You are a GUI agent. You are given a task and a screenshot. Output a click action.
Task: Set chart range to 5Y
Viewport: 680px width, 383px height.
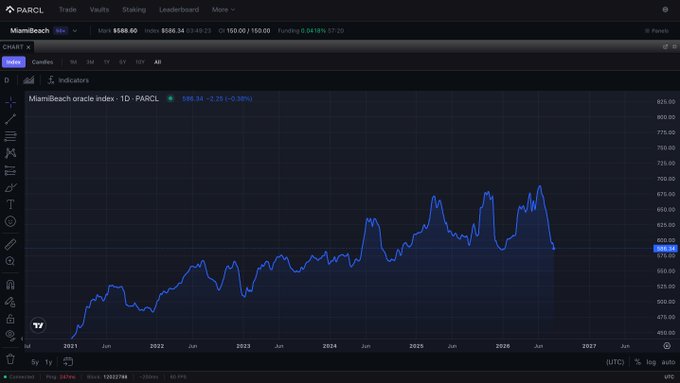pos(123,62)
